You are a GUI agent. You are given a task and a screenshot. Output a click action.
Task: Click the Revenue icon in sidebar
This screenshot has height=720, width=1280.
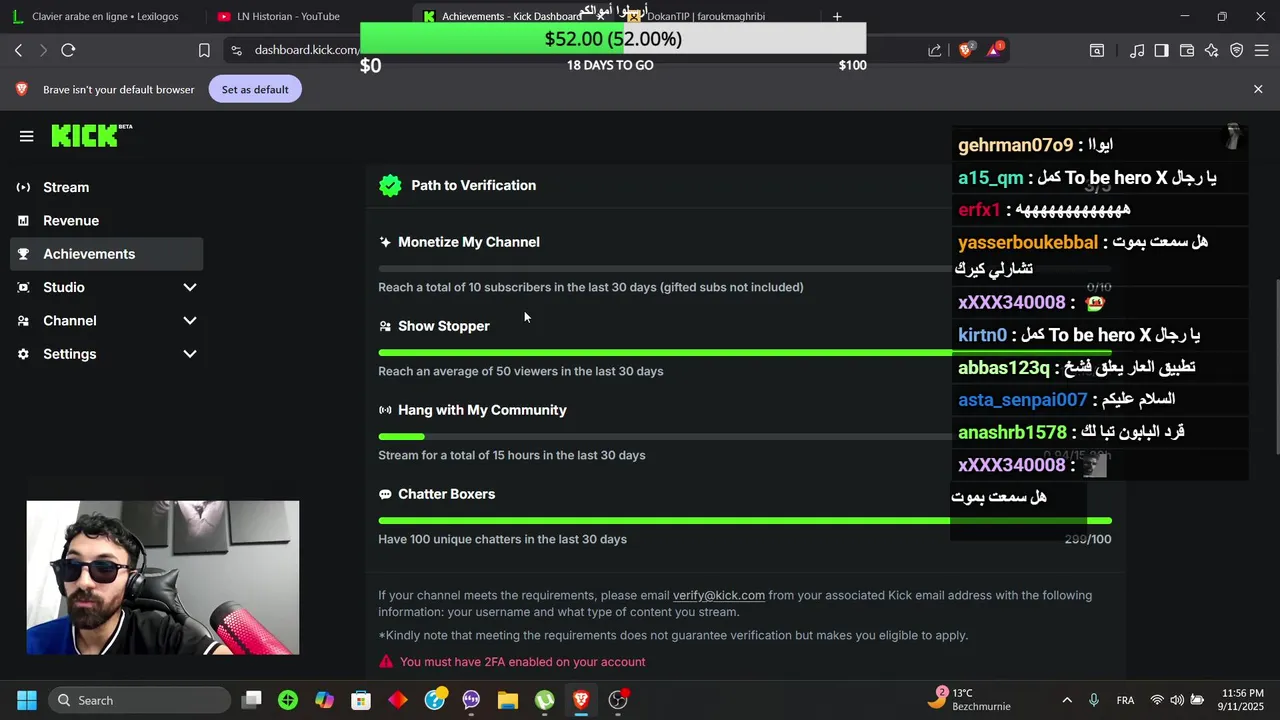(x=23, y=221)
